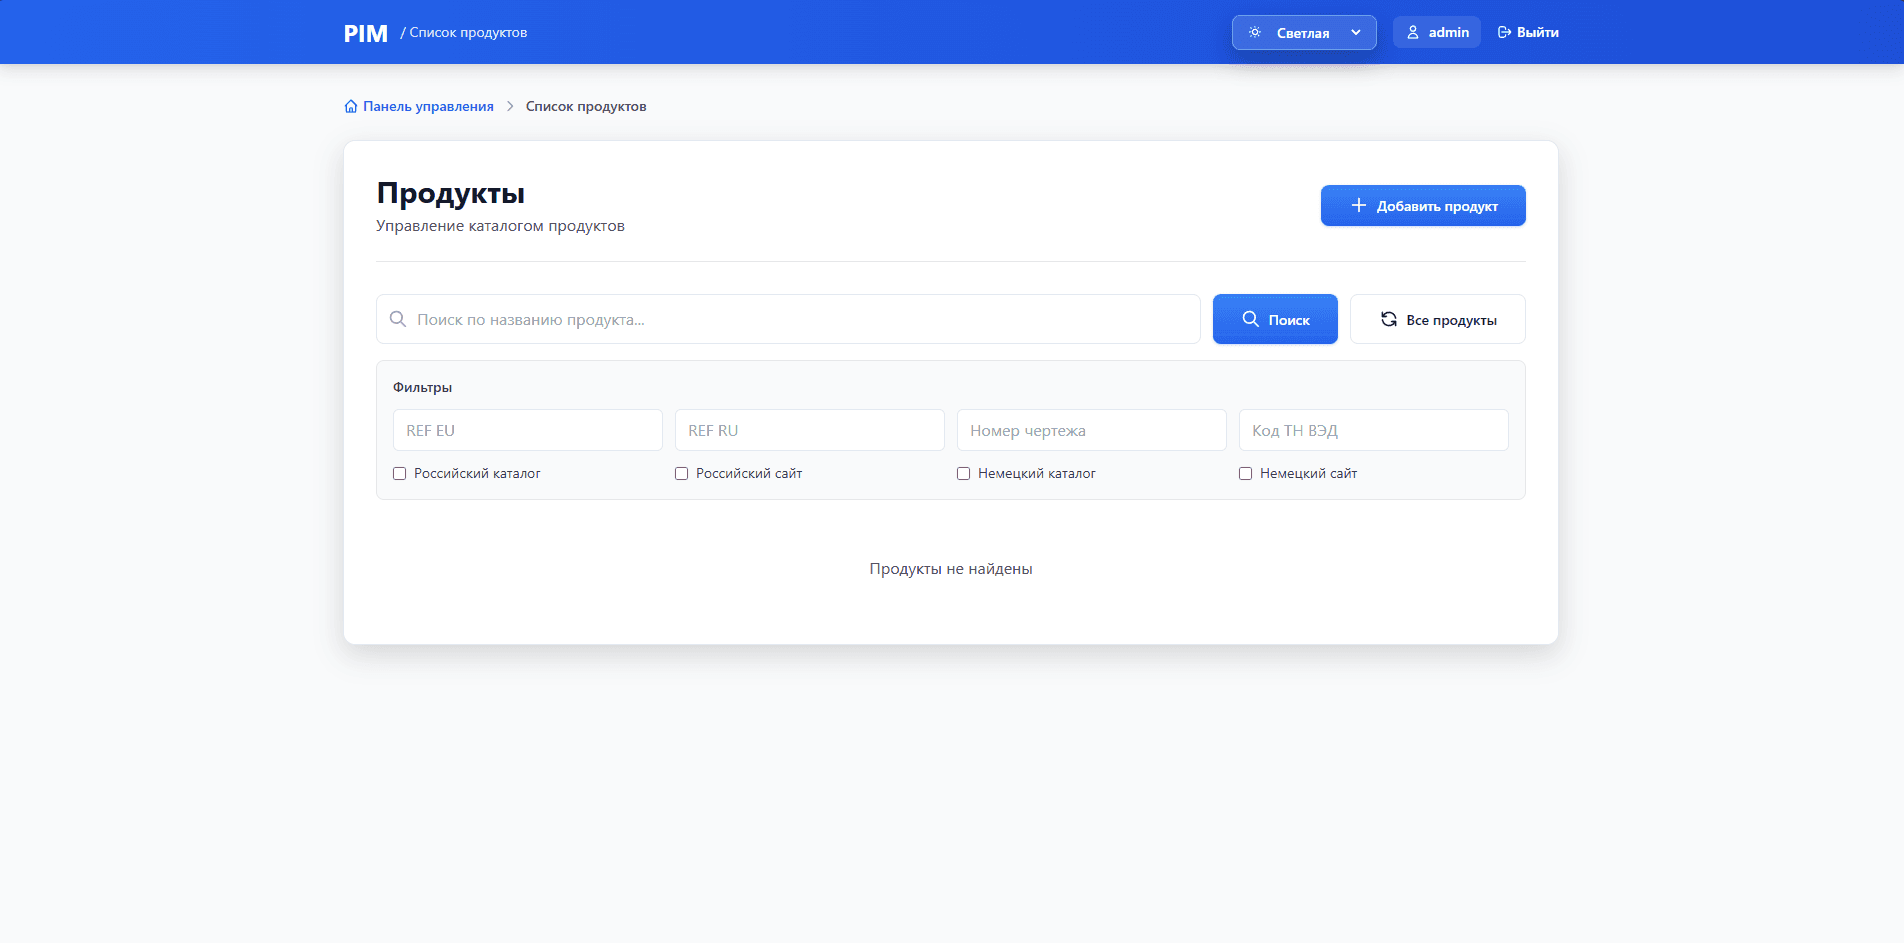
Task: Focus the product name search field
Action: point(800,320)
